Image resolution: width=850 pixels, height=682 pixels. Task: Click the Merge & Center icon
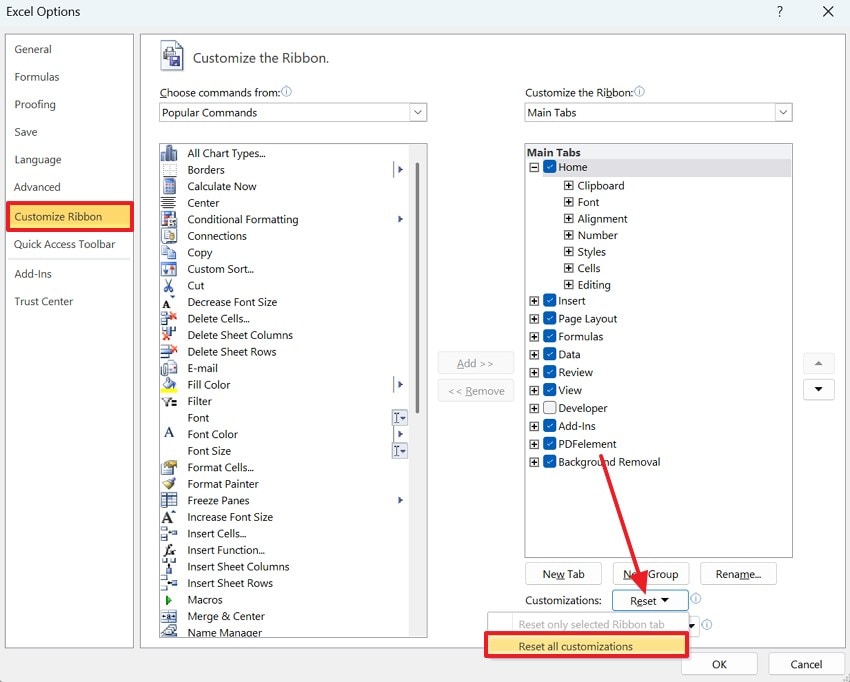169,616
